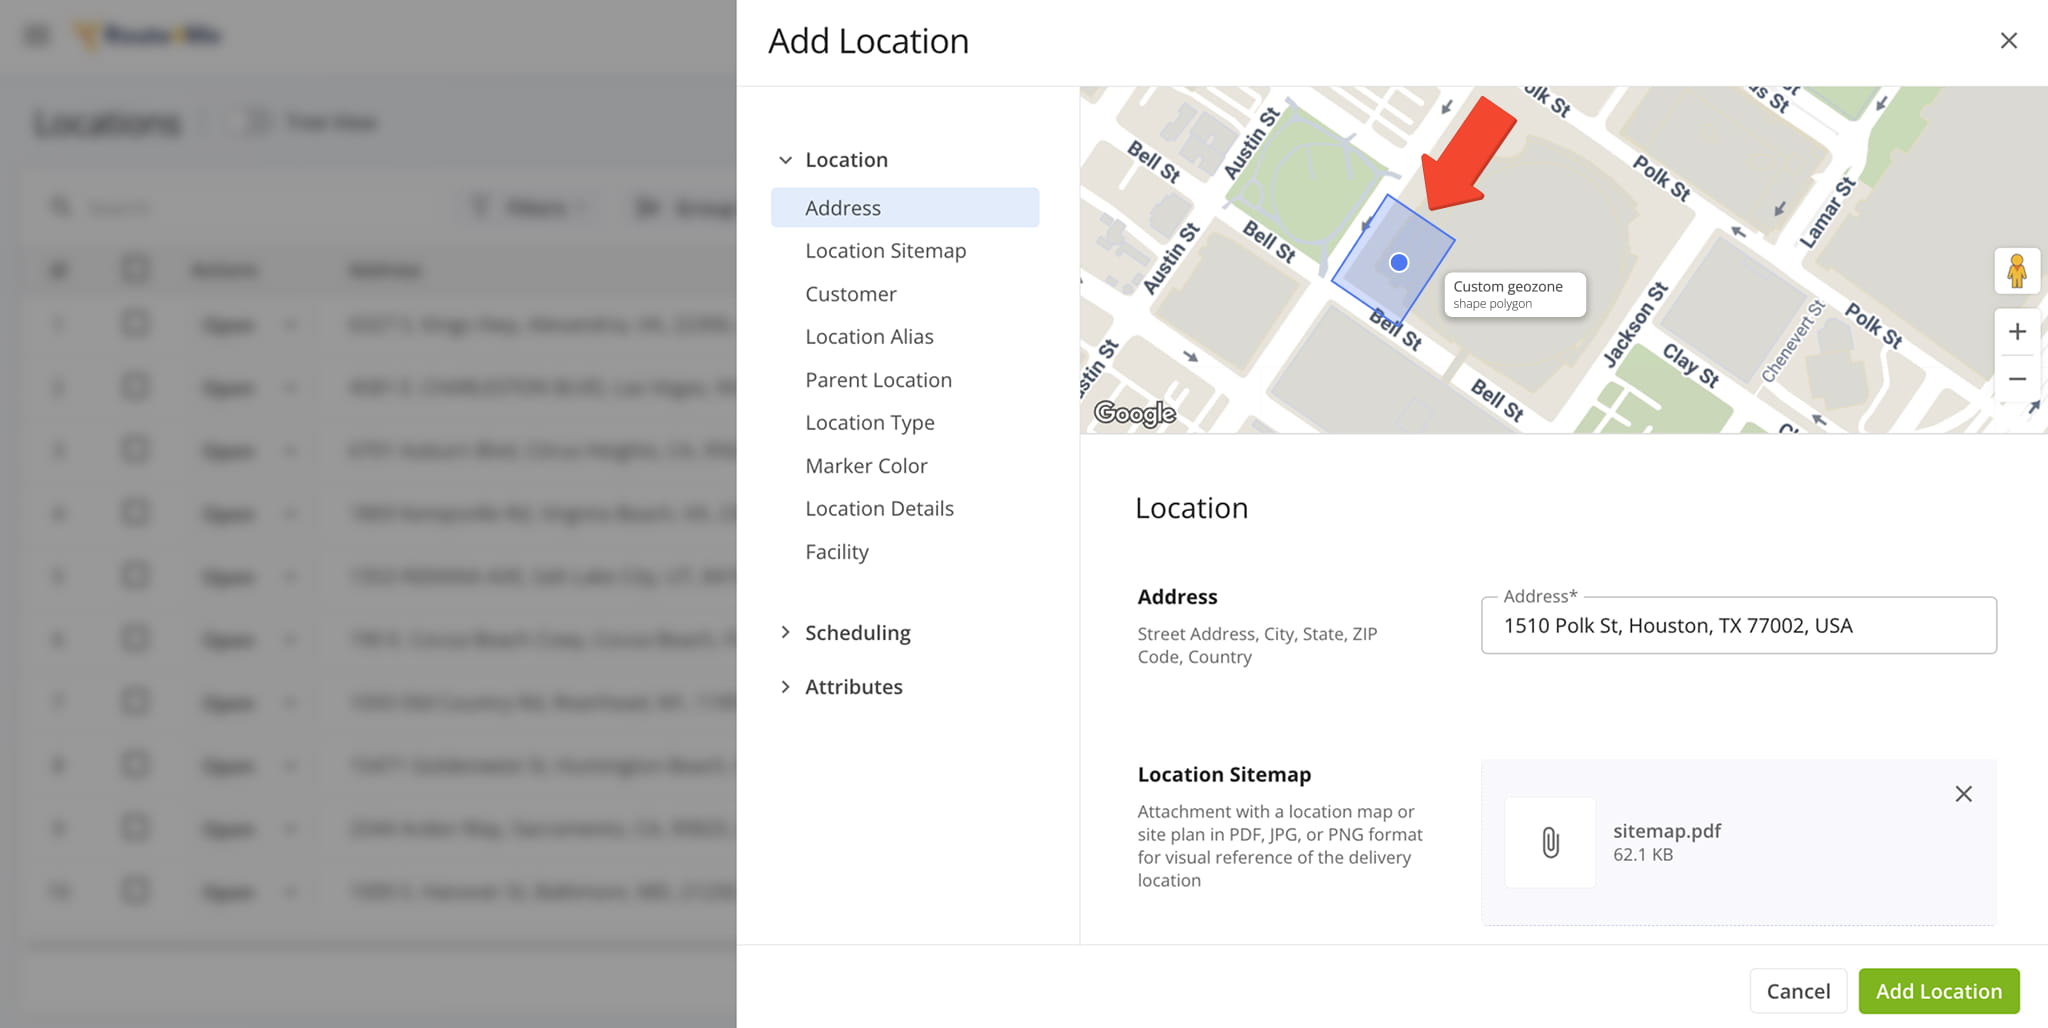This screenshot has width=2048, height=1028.
Task: Cancel adding the location
Action: pos(1797,991)
